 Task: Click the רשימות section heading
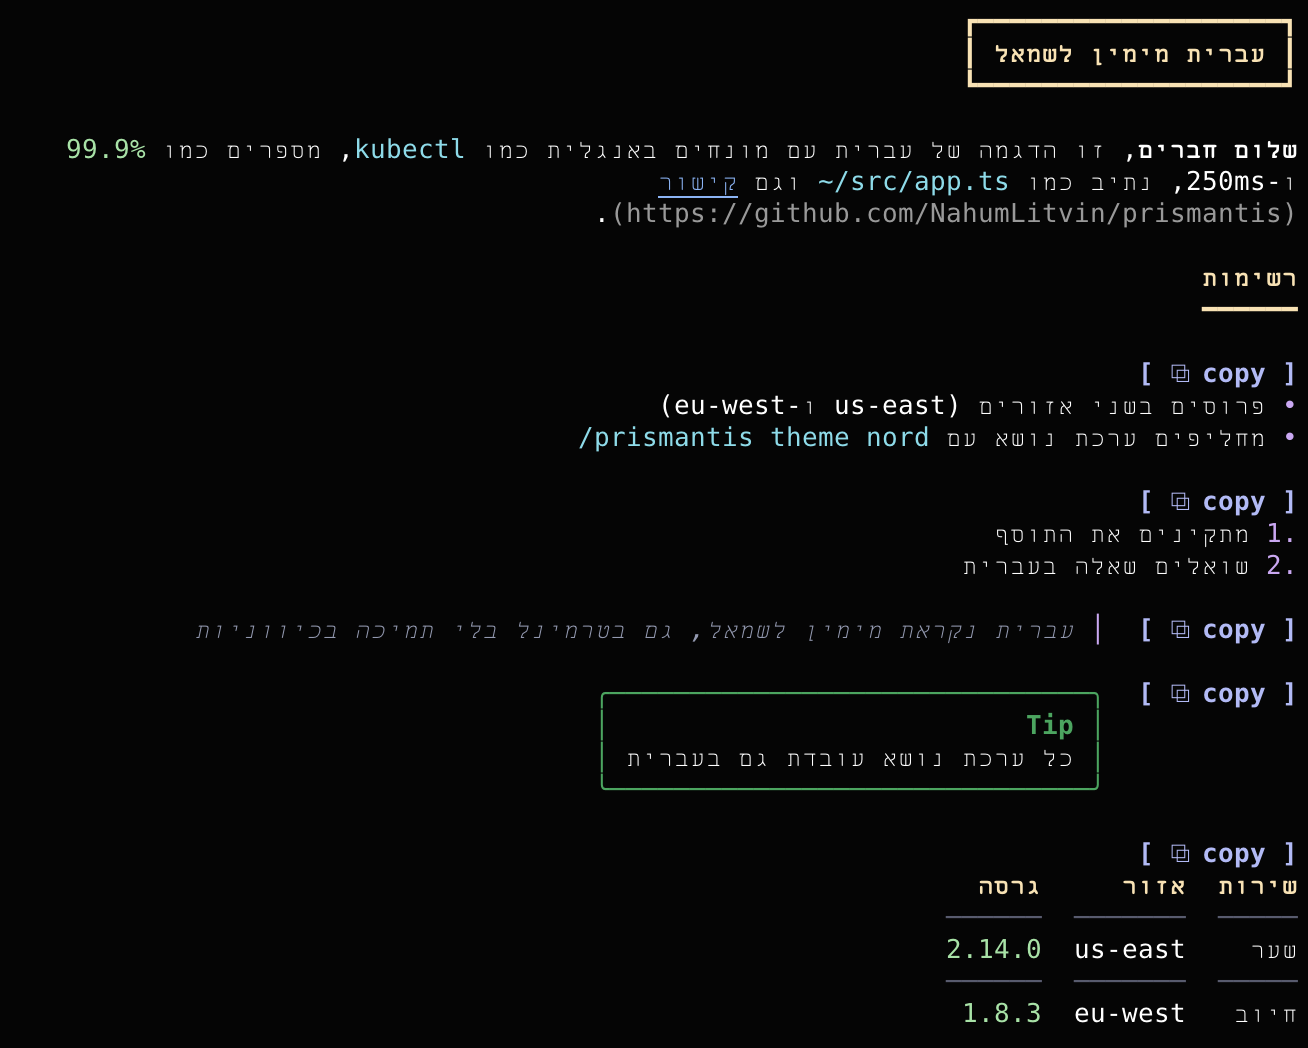click(1250, 279)
